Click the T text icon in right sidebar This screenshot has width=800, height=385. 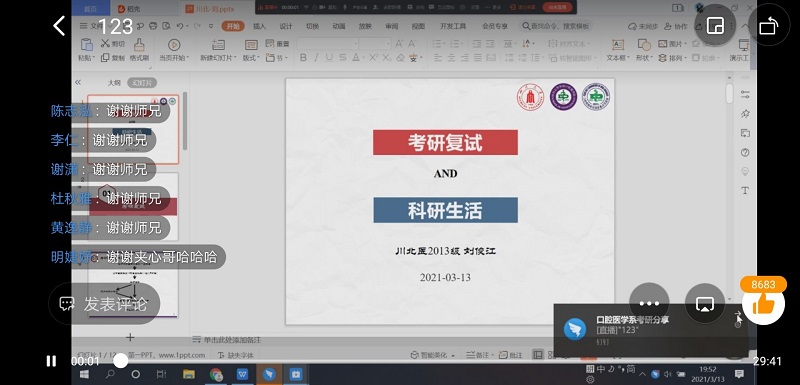(x=745, y=190)
